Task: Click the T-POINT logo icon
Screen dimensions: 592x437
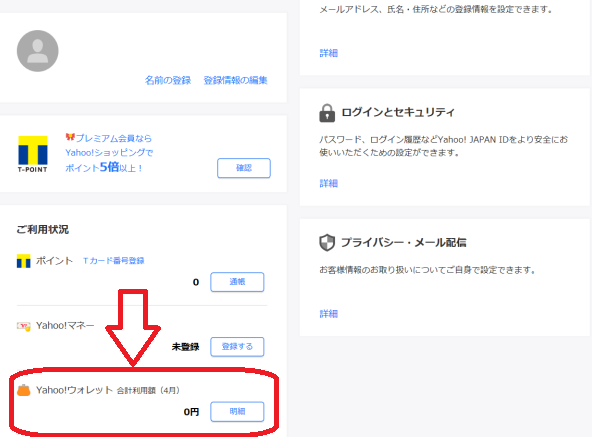Action: click(33, 154)
